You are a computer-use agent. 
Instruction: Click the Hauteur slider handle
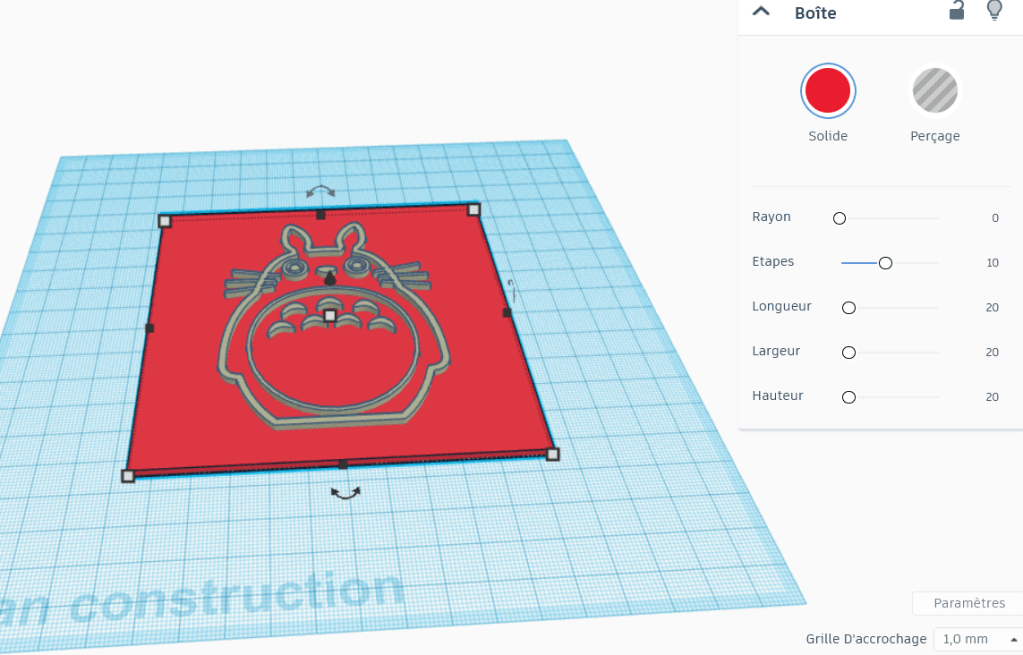(x=849, y=397)
